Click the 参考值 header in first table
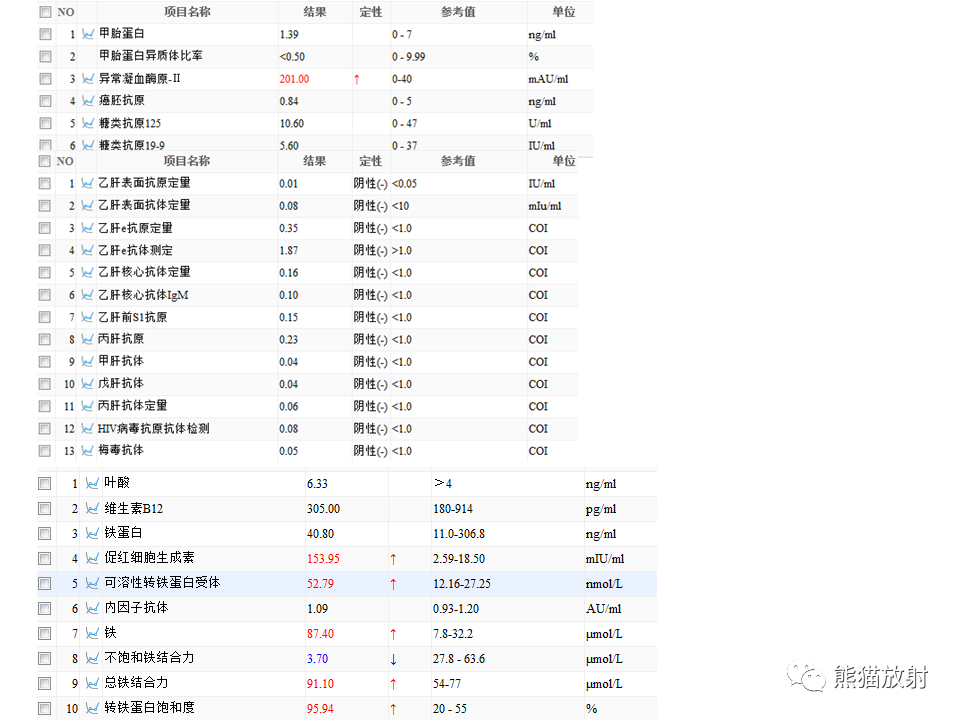This screenshot has height=720, width=960. pos(458,12)
